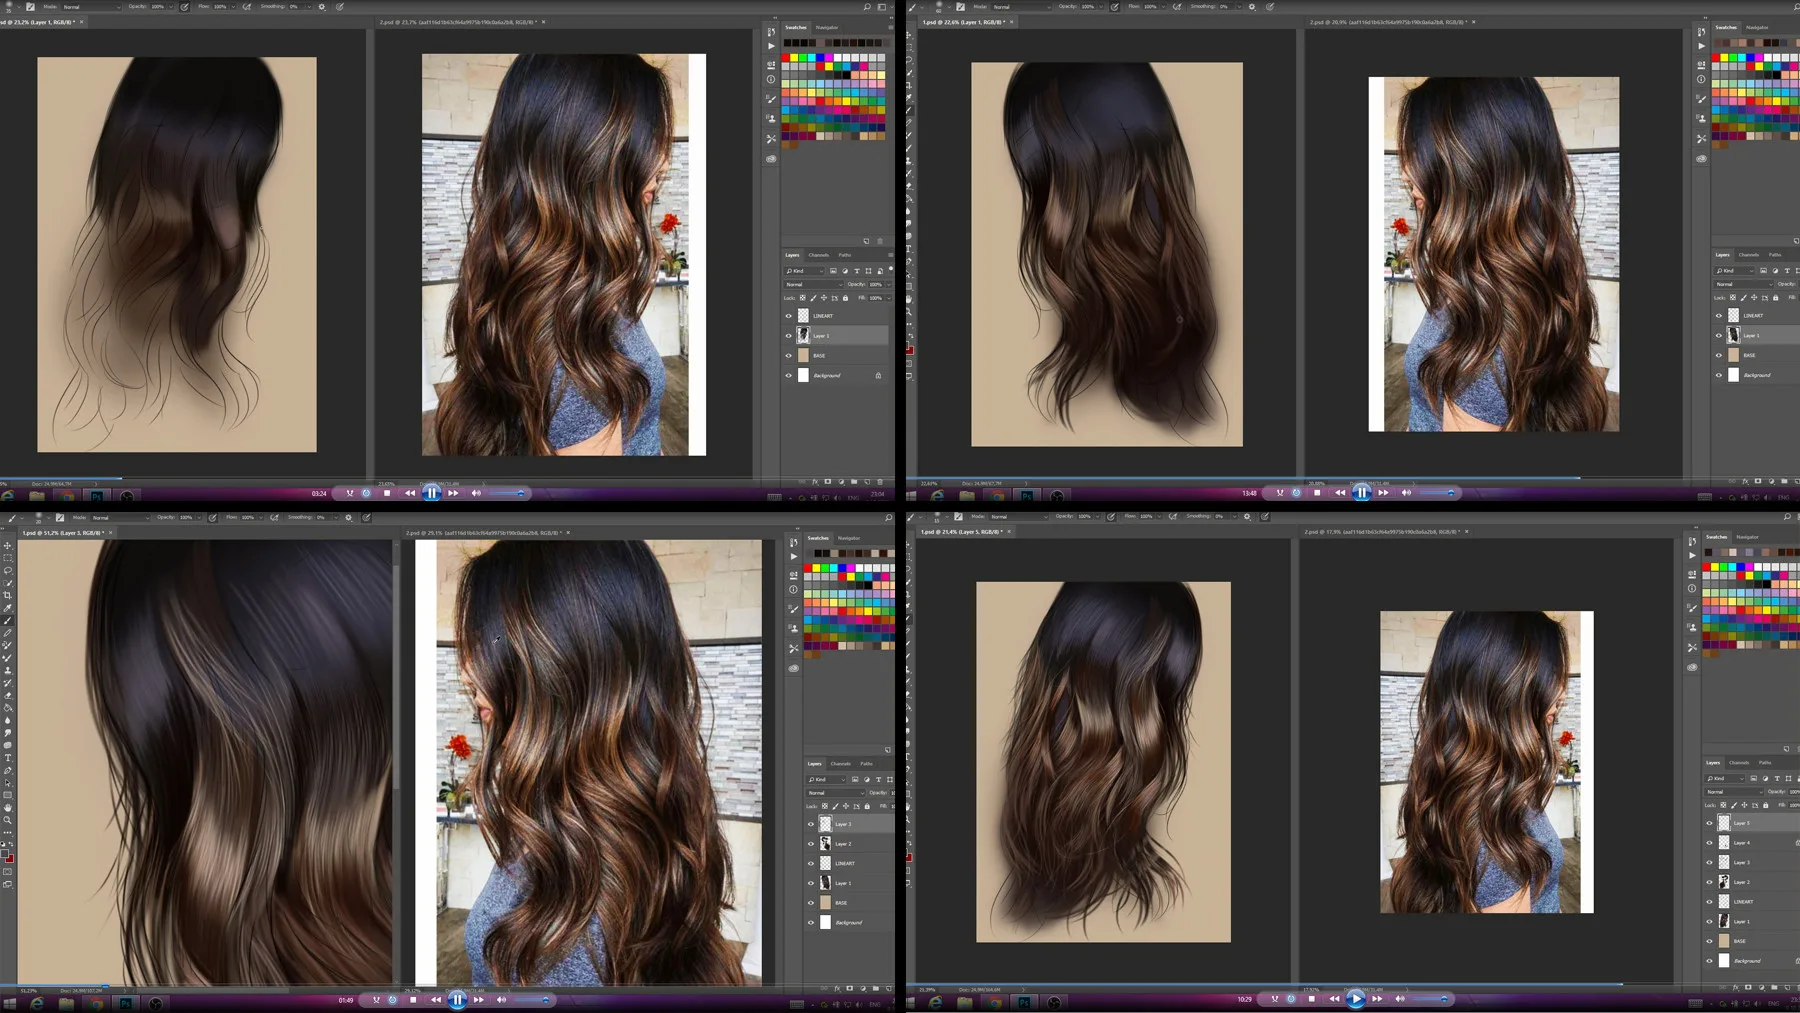Select the Pen tool in bottom-left window
The image size is (1800, 1013).
tap(7, 770)
